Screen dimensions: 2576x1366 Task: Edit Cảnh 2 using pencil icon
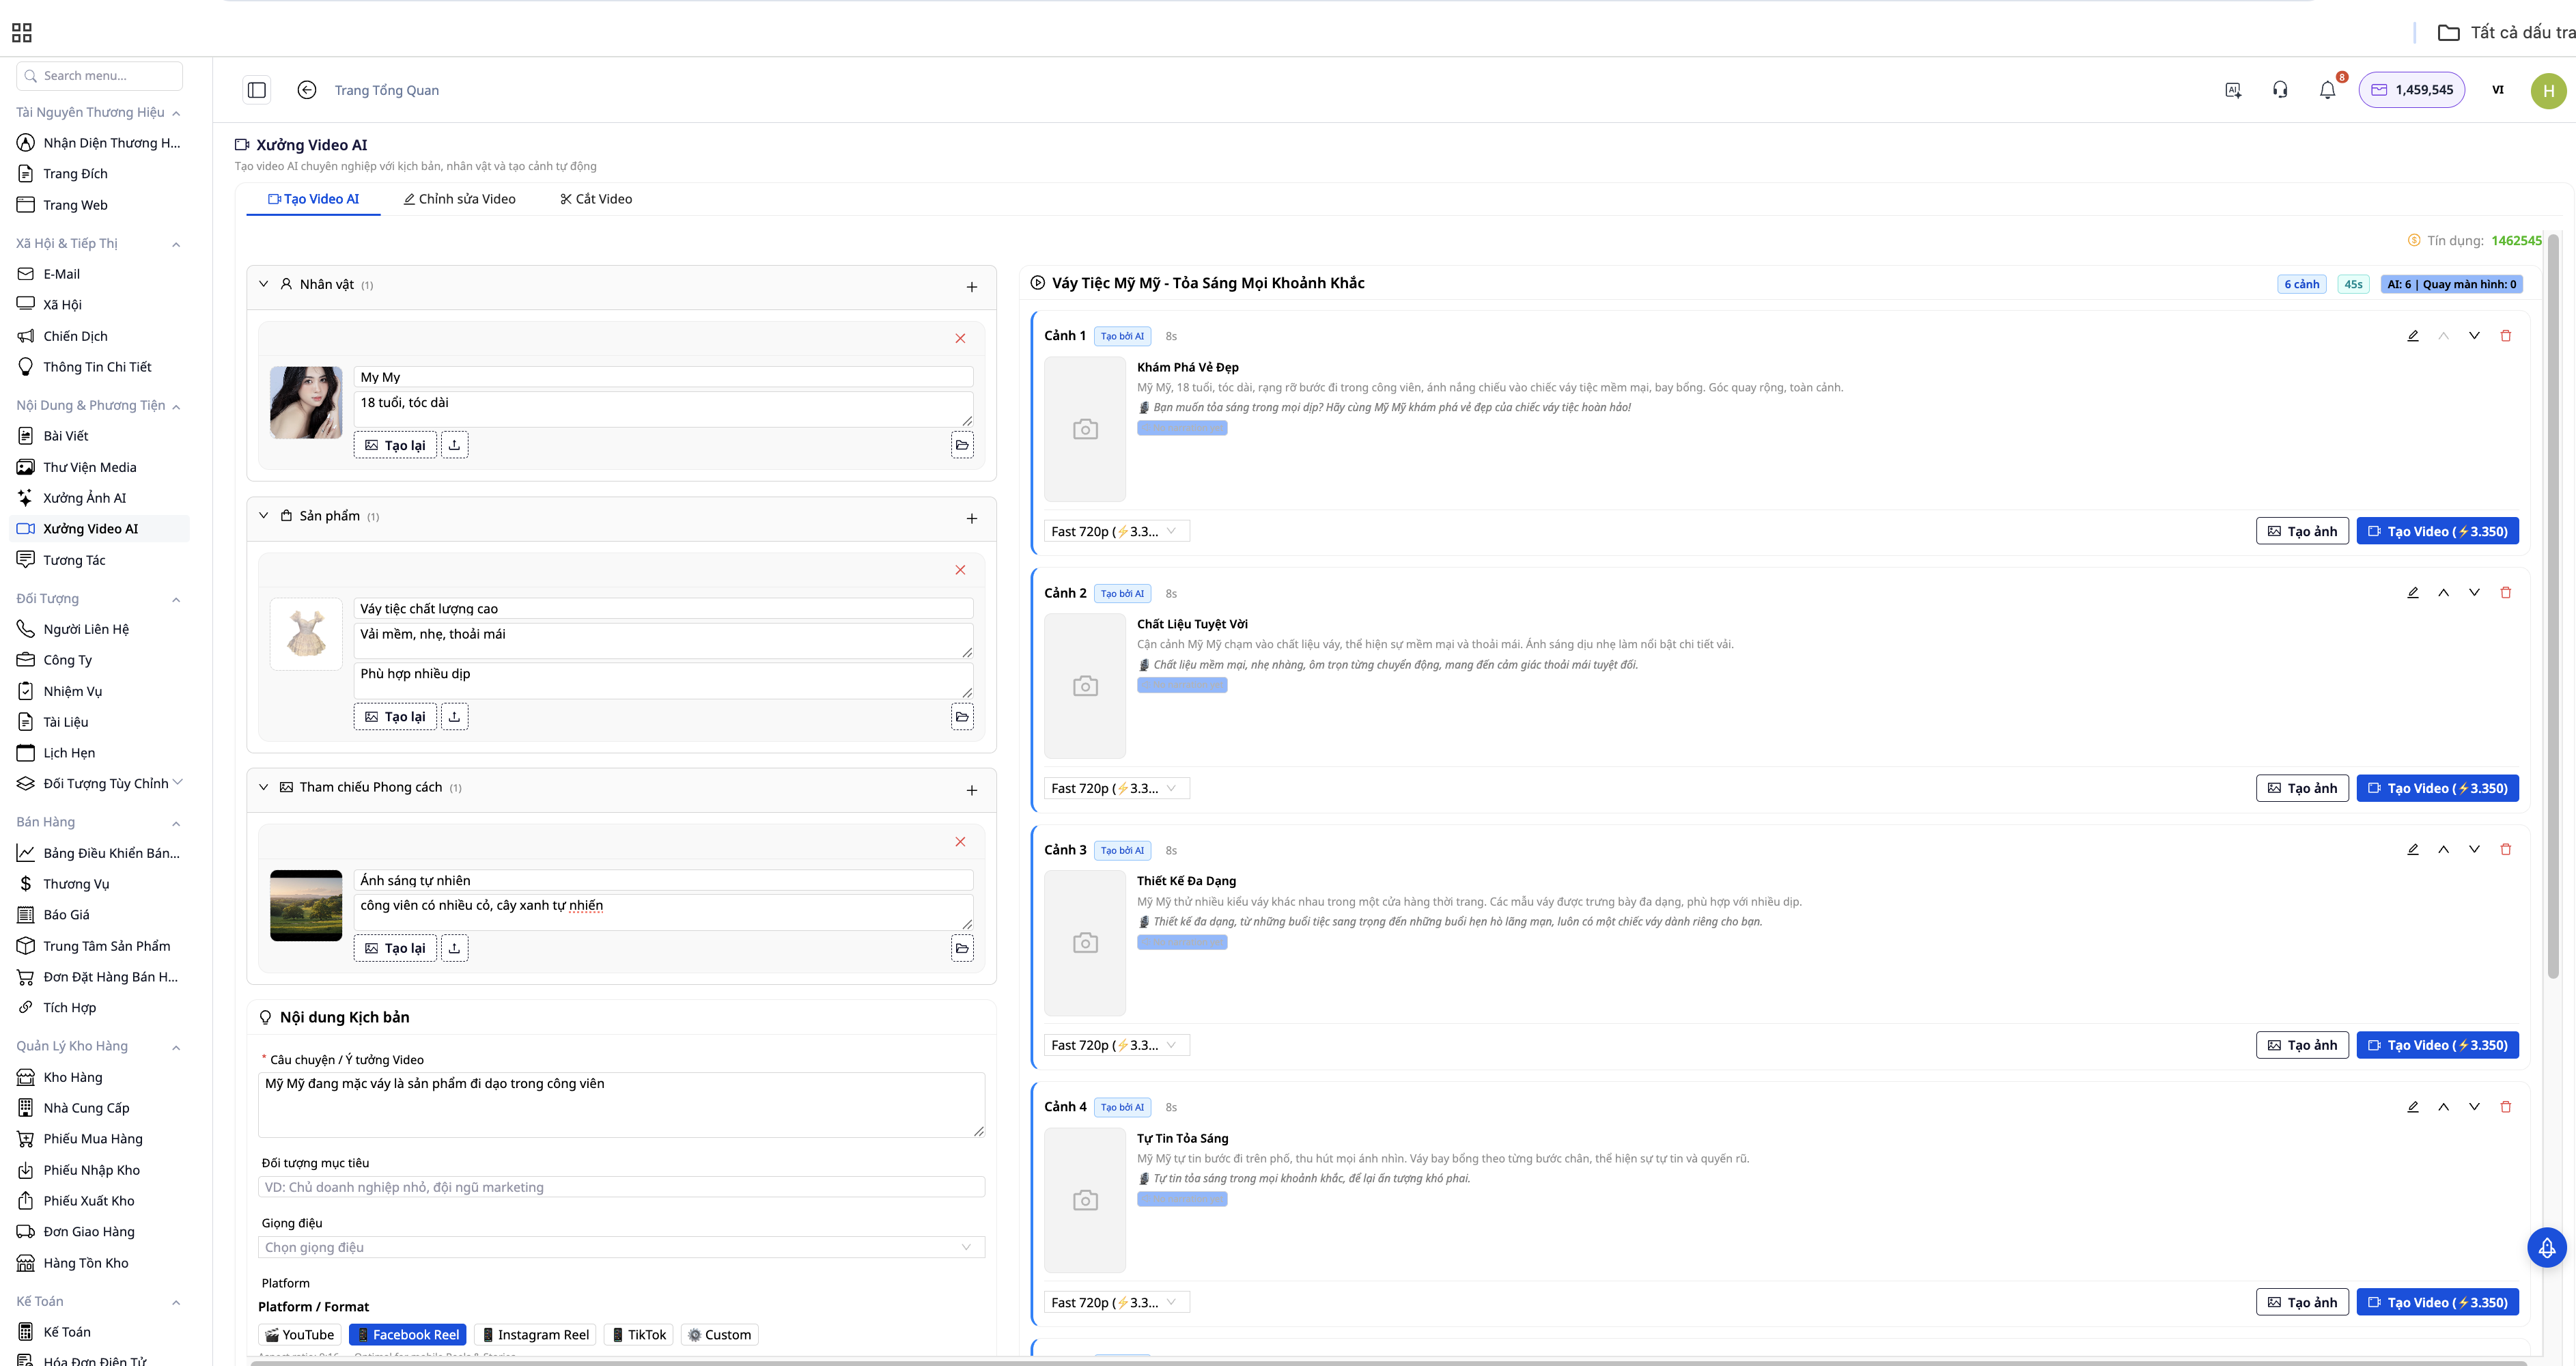click(2412, 593)
